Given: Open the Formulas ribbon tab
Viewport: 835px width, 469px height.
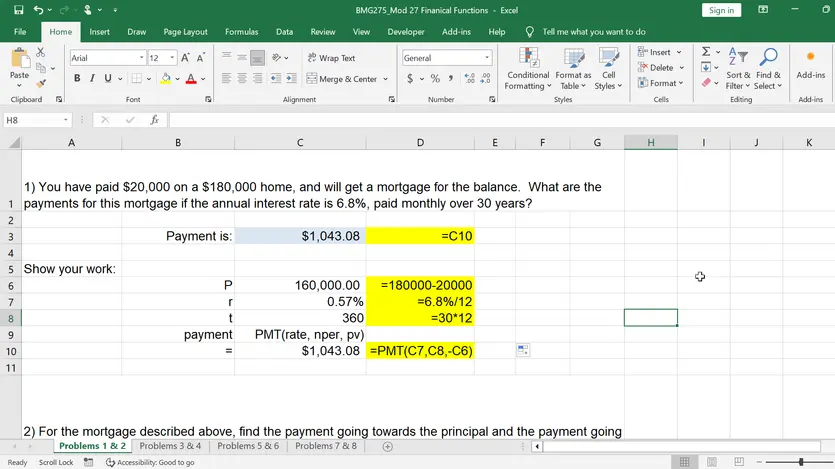Looking at the screenshot, I should click(241, 32).
